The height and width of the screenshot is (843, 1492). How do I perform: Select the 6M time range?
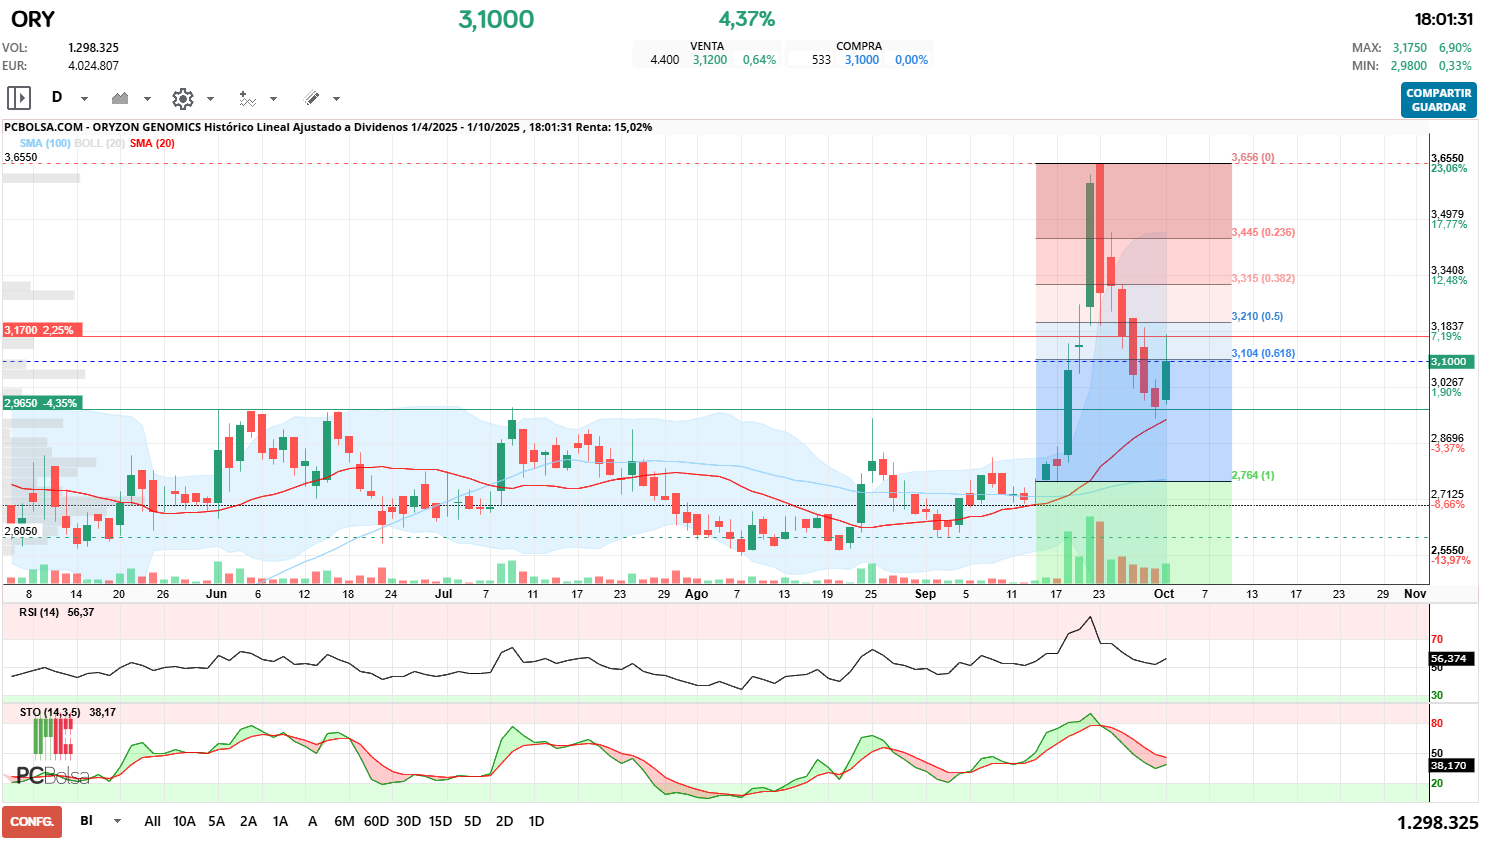coord(344,821)
